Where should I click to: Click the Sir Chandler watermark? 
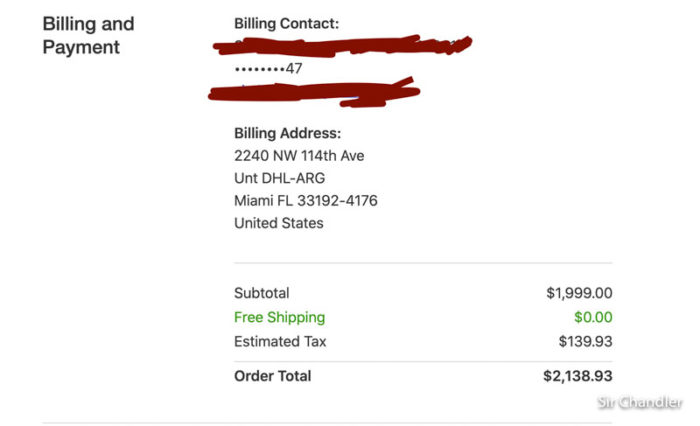639,402
